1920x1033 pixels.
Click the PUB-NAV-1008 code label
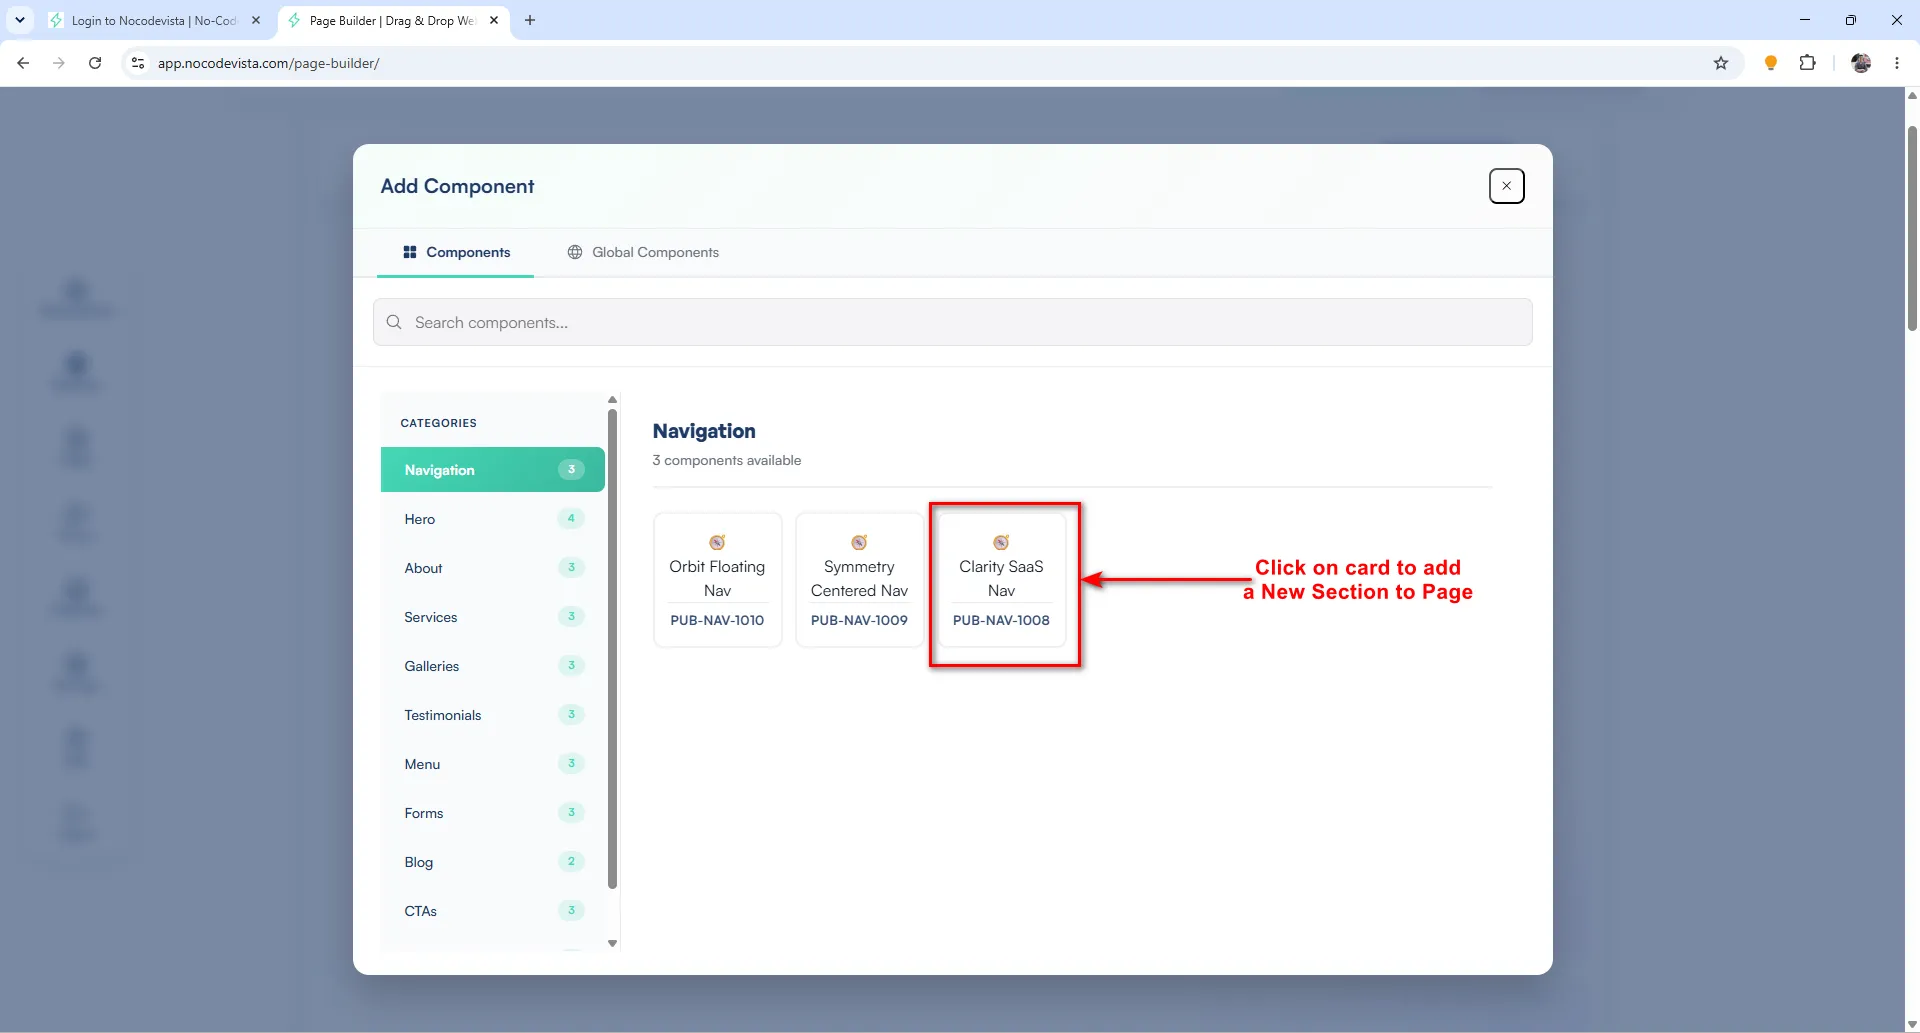click(1001, 620)
